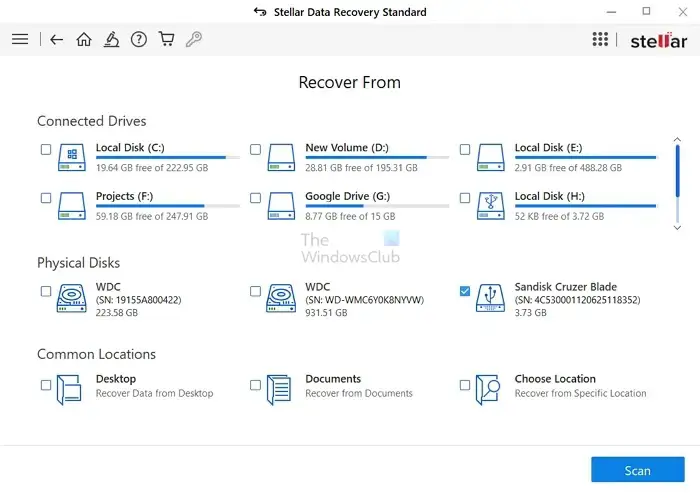Click 'Recover from Specific Location' text
700x493 pixels.
580,393
